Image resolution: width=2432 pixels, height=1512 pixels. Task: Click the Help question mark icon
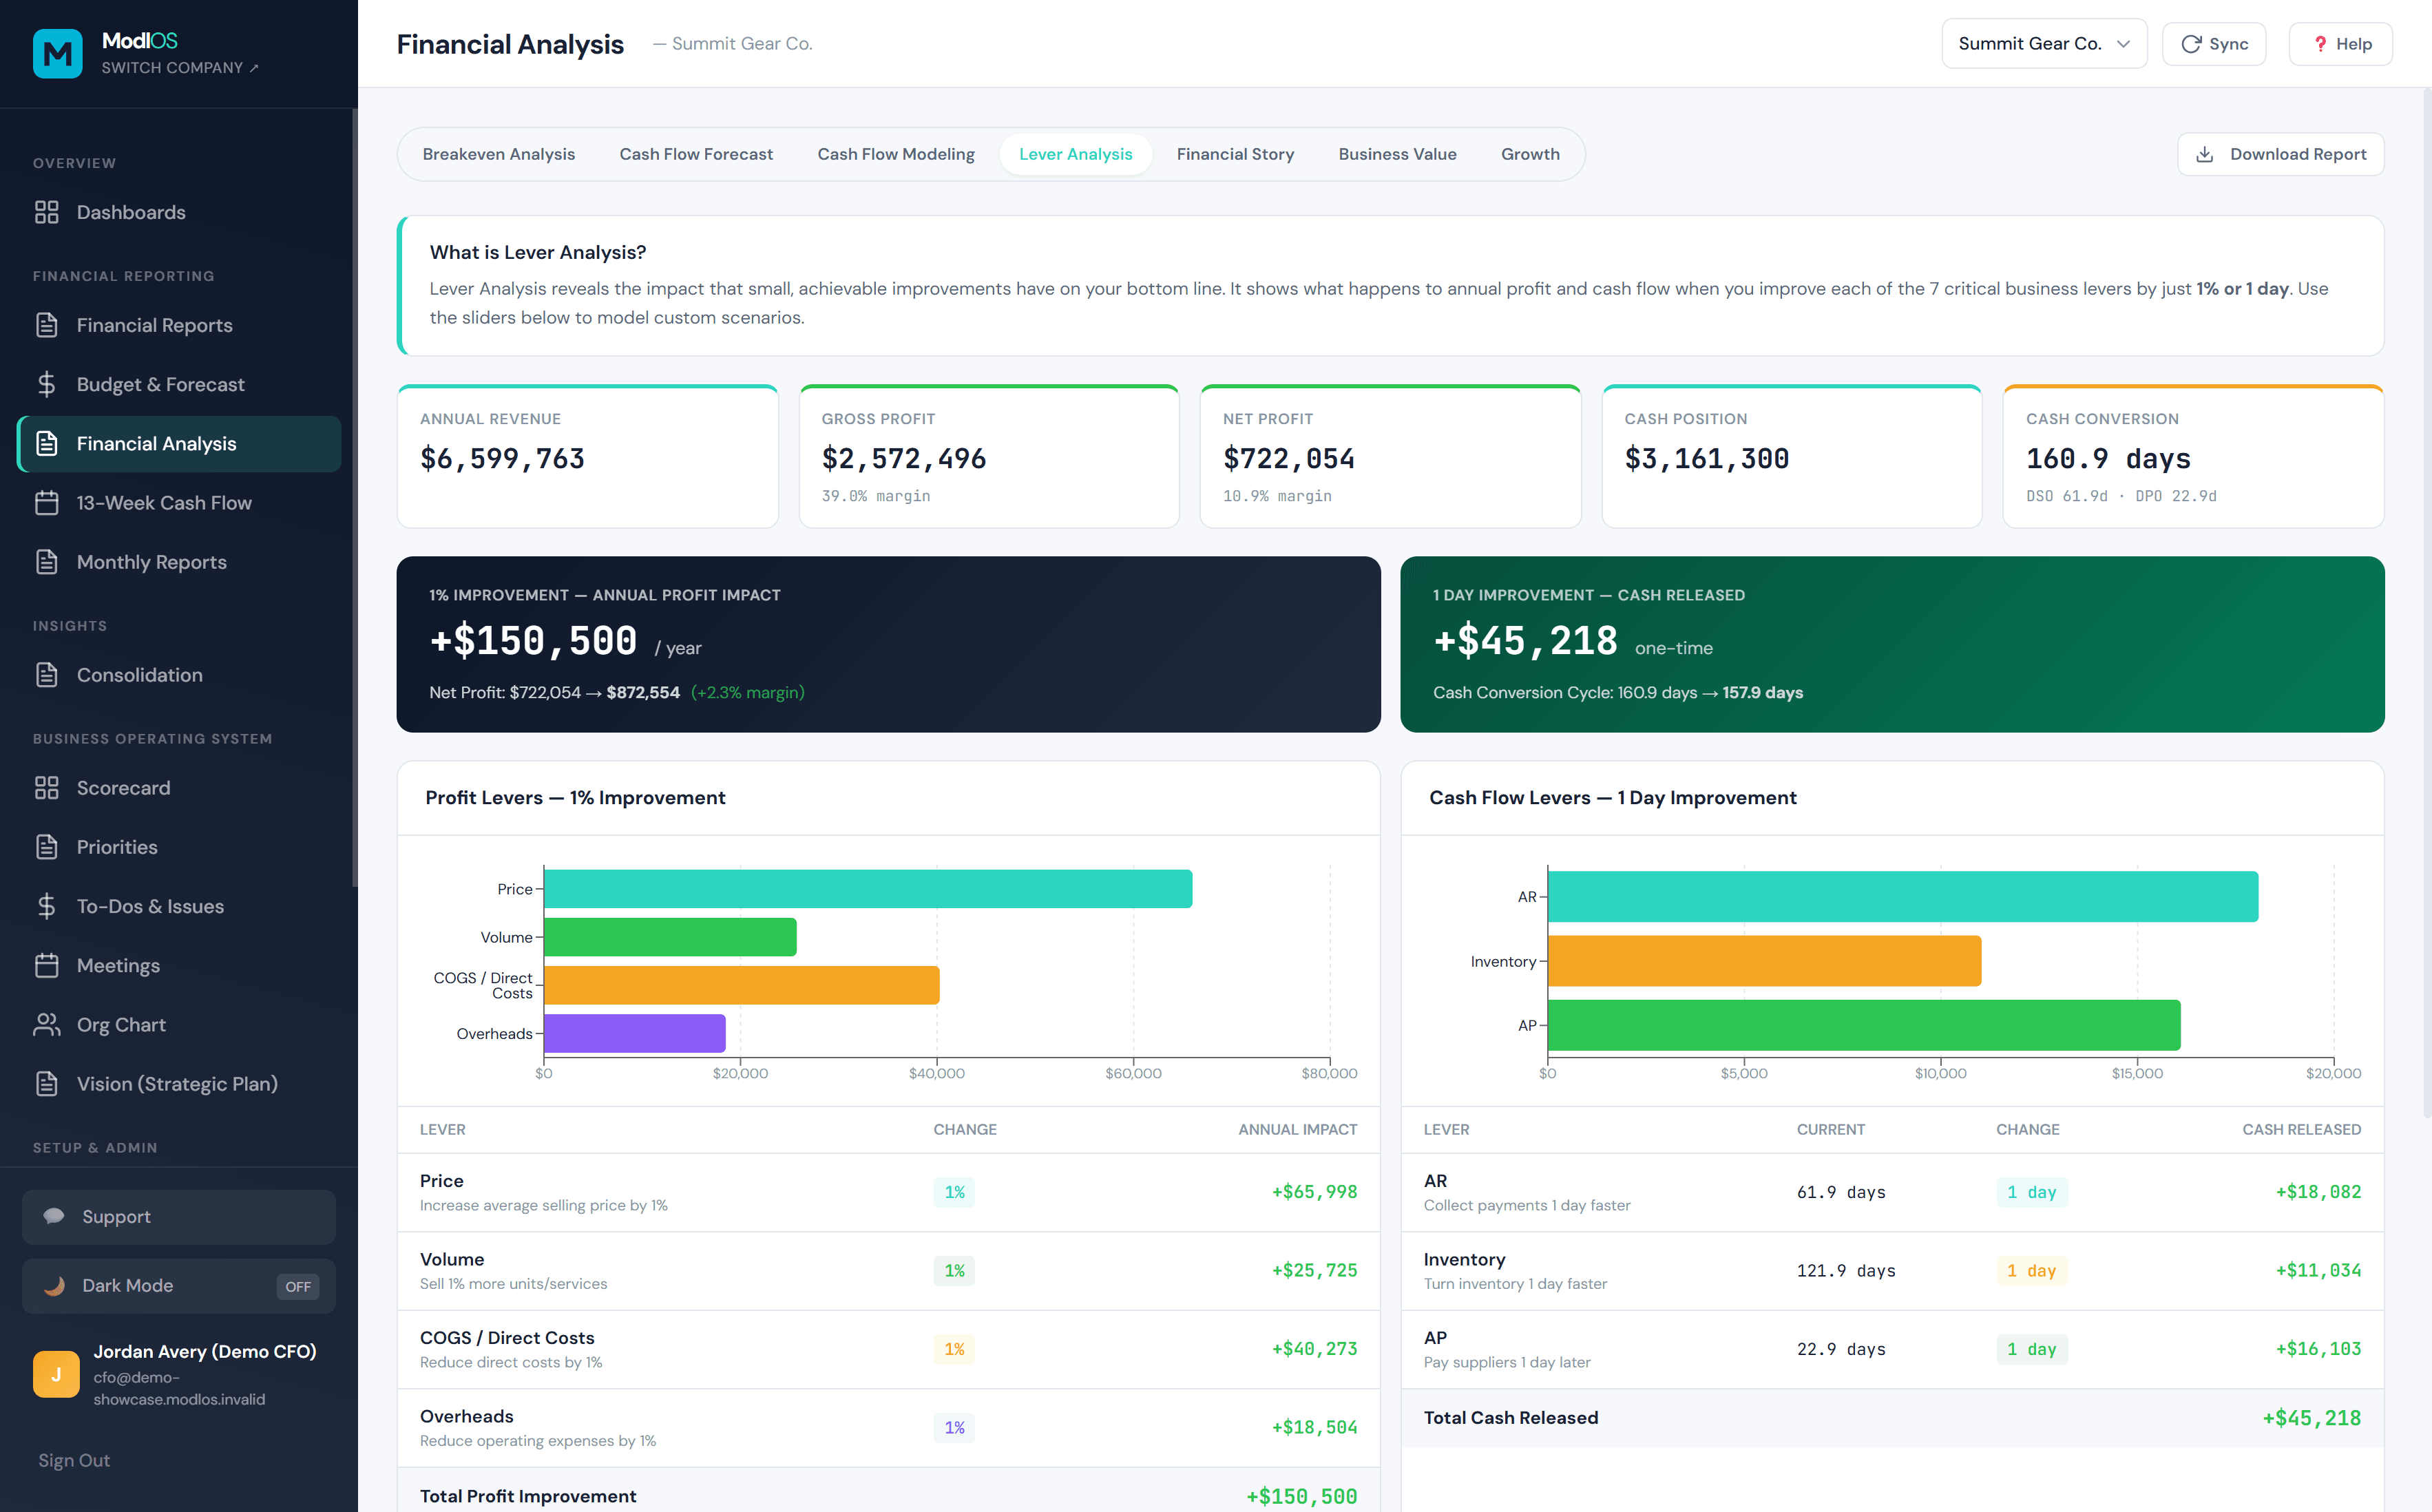[2320, 44]
